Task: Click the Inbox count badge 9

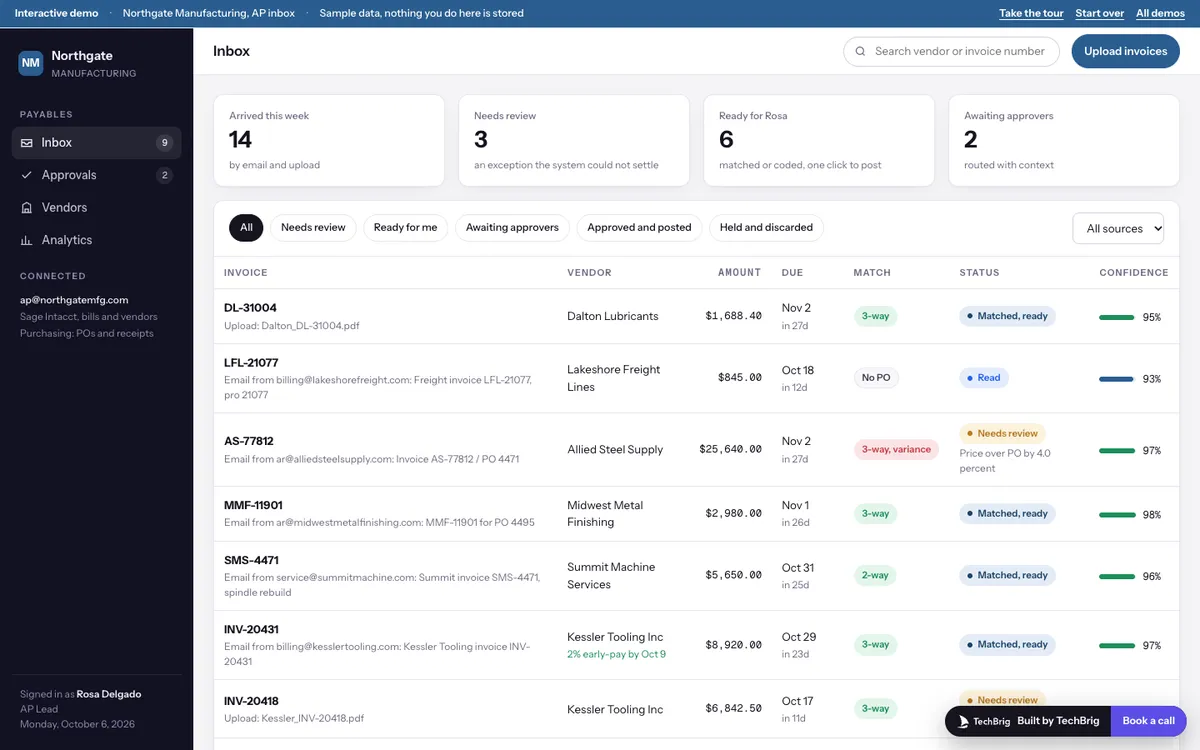Action: [x=165, y=143]
